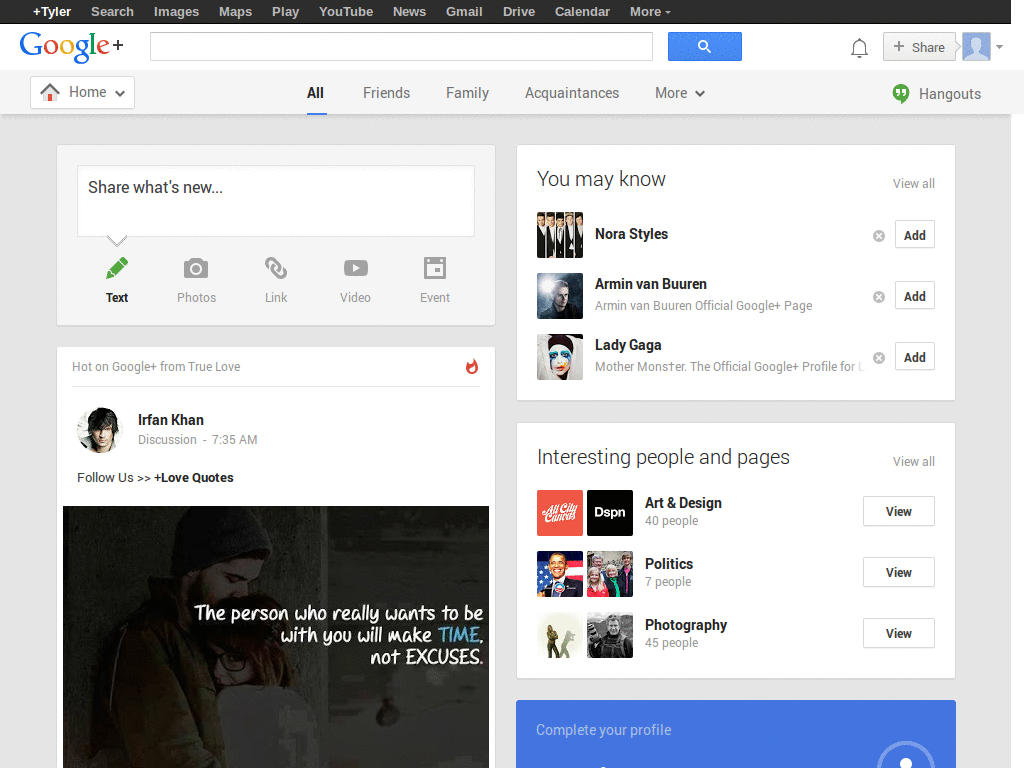Viewport: 1024px width, 768px height.
Task: Go to Images in top bar
Action: click(176, 12)
